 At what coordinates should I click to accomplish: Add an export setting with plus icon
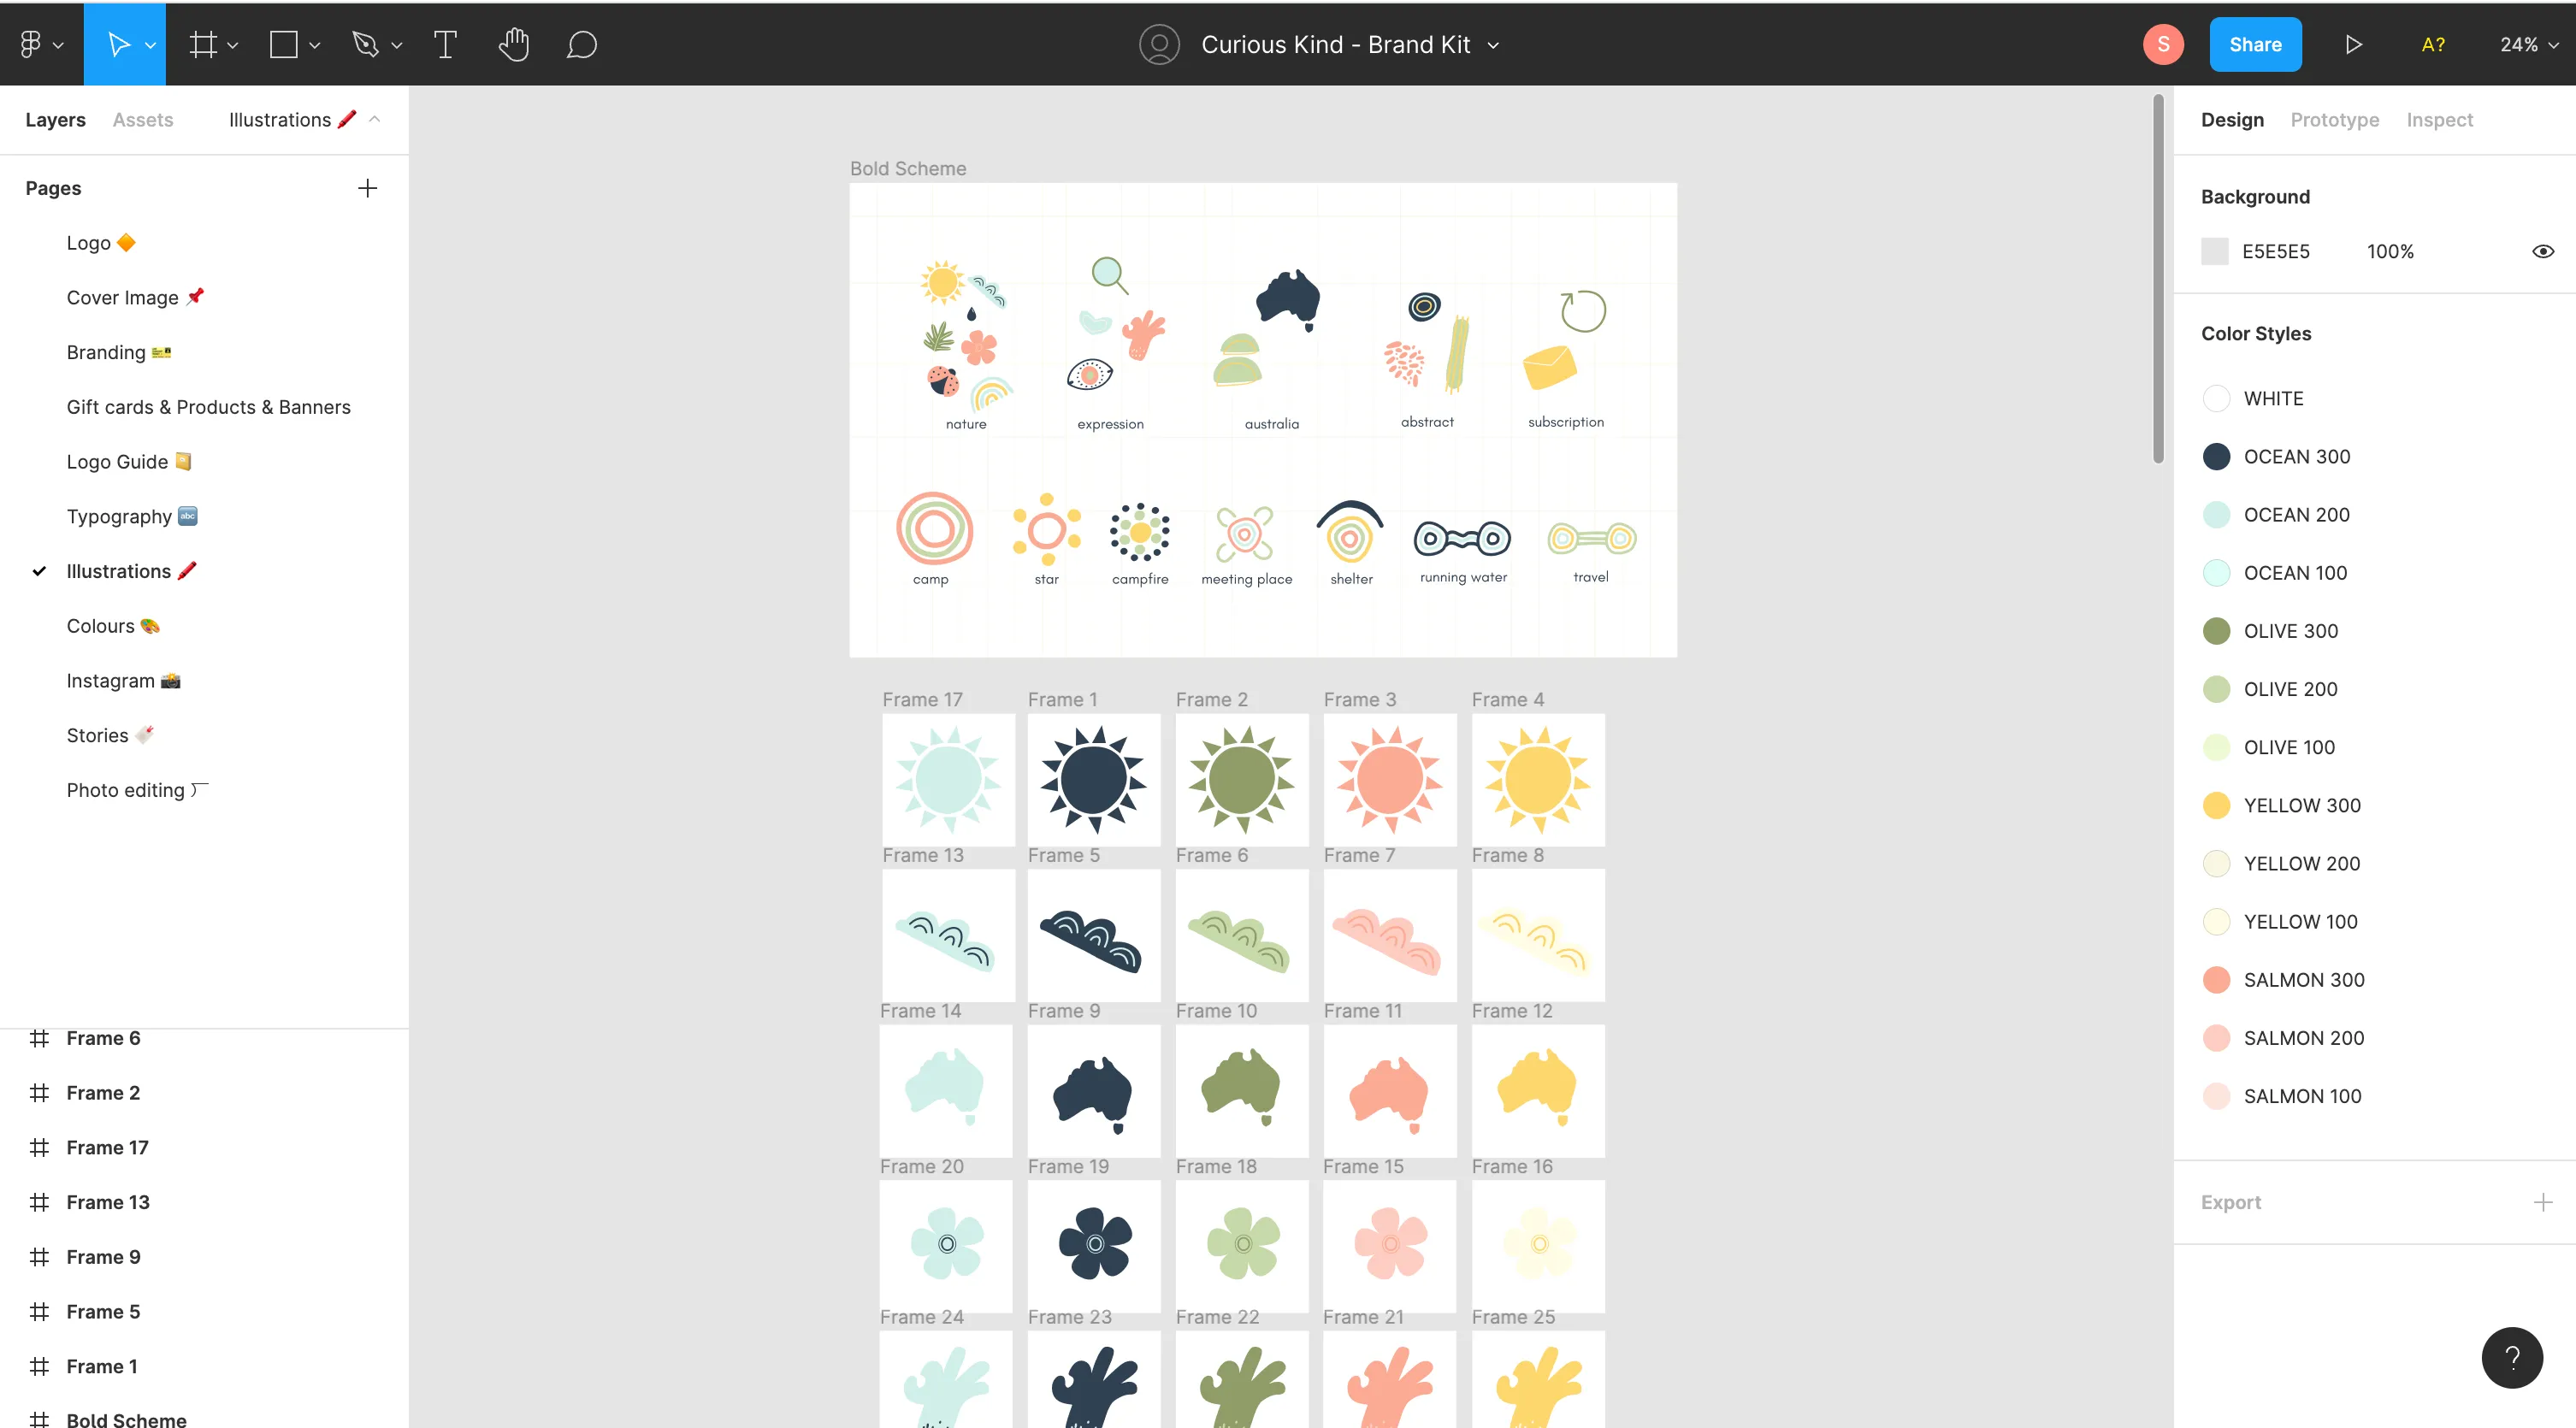pos(2543,1202)
